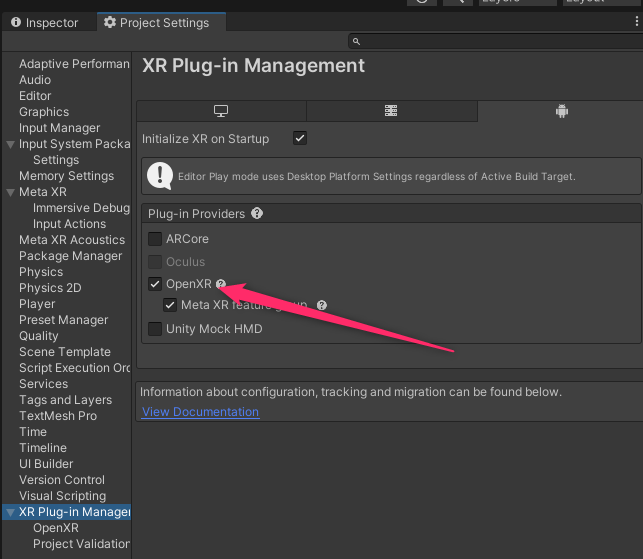Open Package Manager settings
The height and width of the screenshot is (559, 643).
tap(71, 256)
